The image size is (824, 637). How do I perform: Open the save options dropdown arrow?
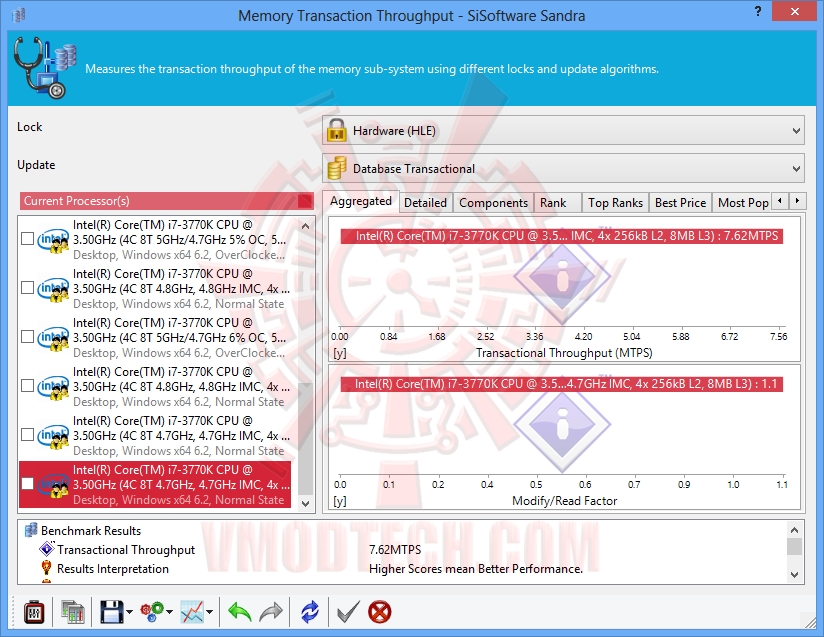click(x=129, y=612)
